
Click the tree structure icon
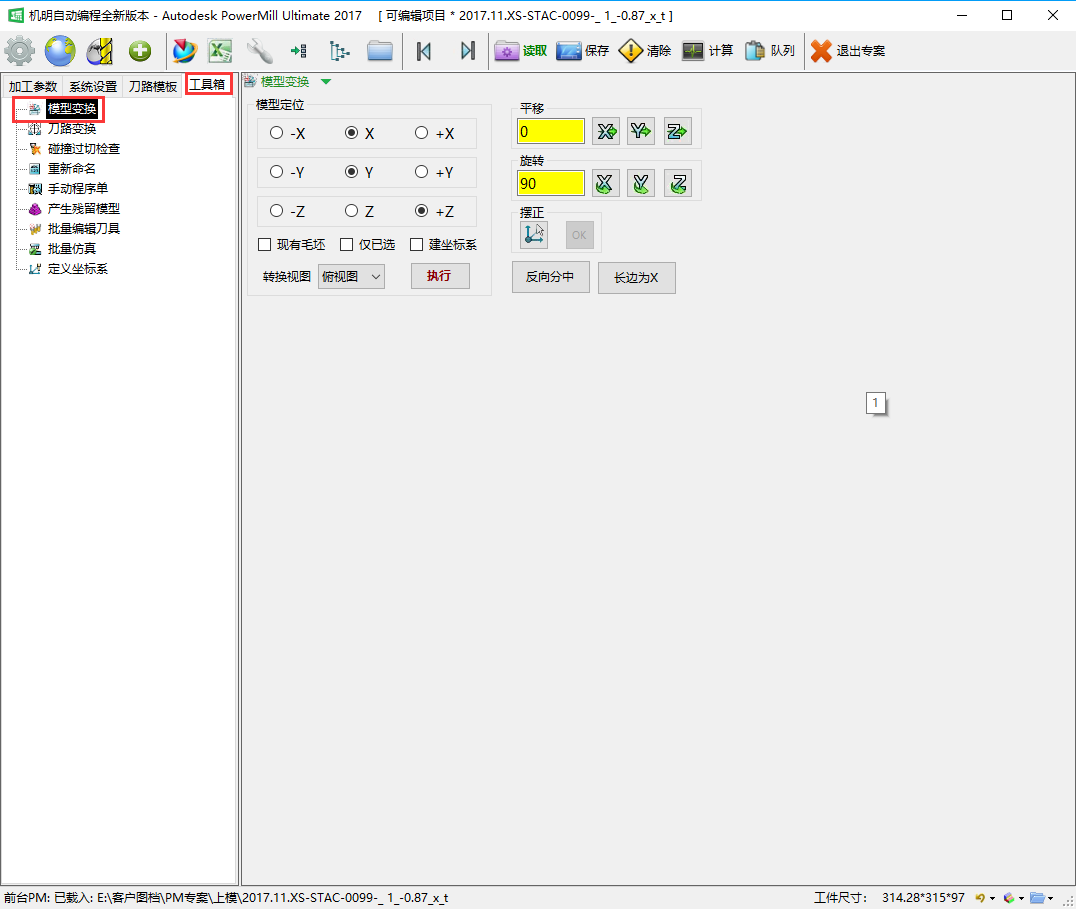click(x=339, y=51)
